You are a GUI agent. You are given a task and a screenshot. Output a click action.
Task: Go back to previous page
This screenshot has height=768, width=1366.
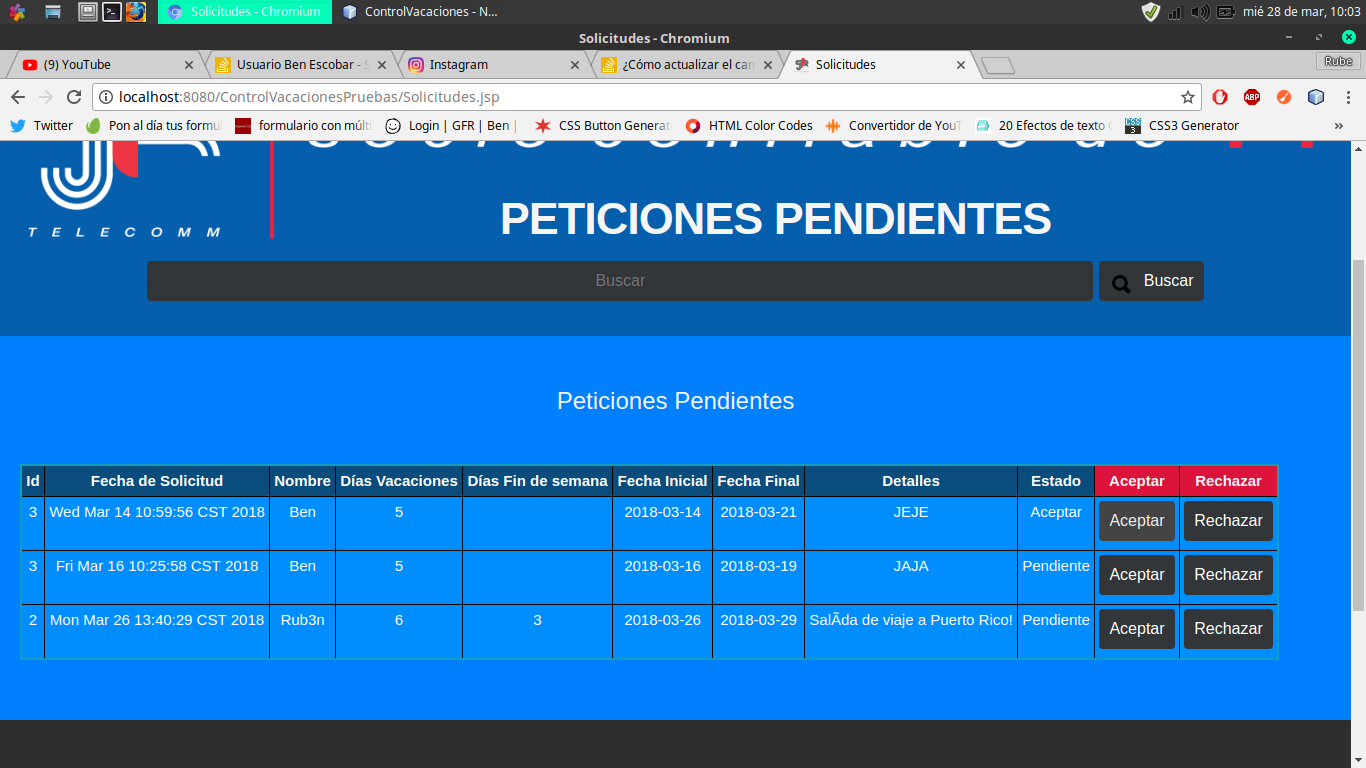(x=17, y=97)
